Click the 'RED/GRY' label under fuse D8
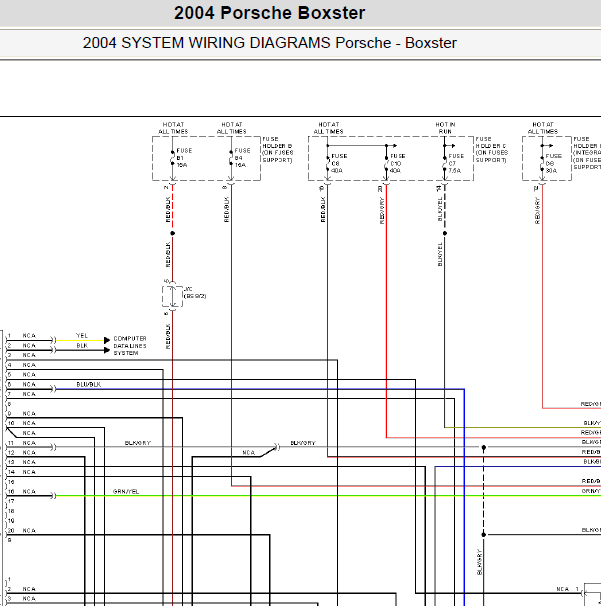 click(x=537, y=211)
